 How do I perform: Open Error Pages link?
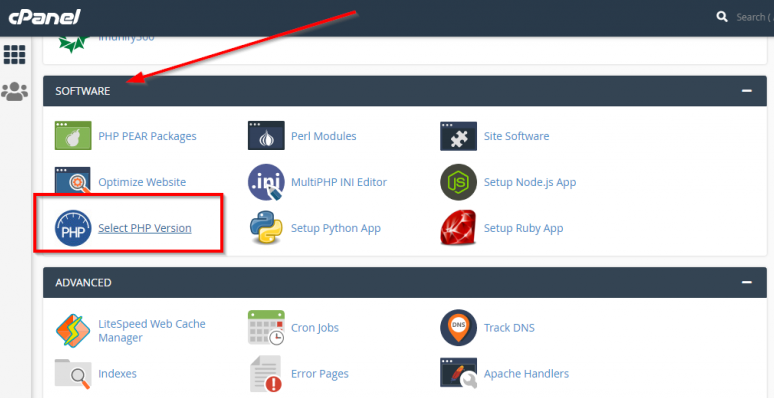point(320,374)
